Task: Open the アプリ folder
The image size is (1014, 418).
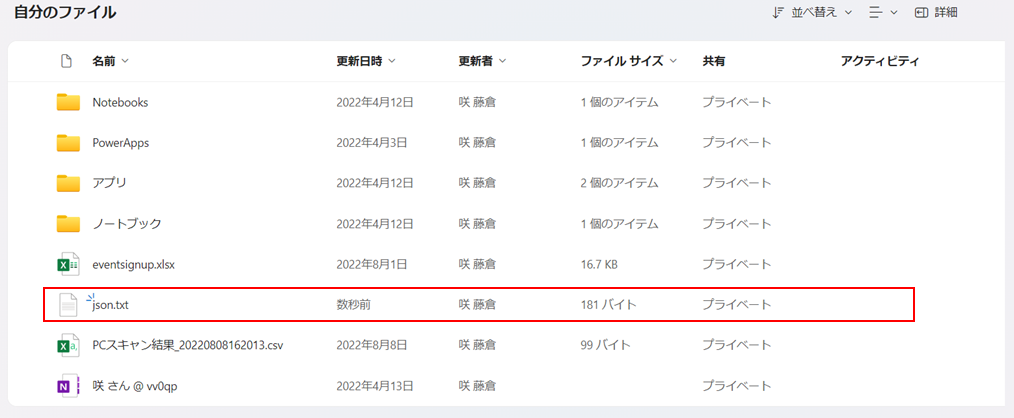Action: [109, 183]
